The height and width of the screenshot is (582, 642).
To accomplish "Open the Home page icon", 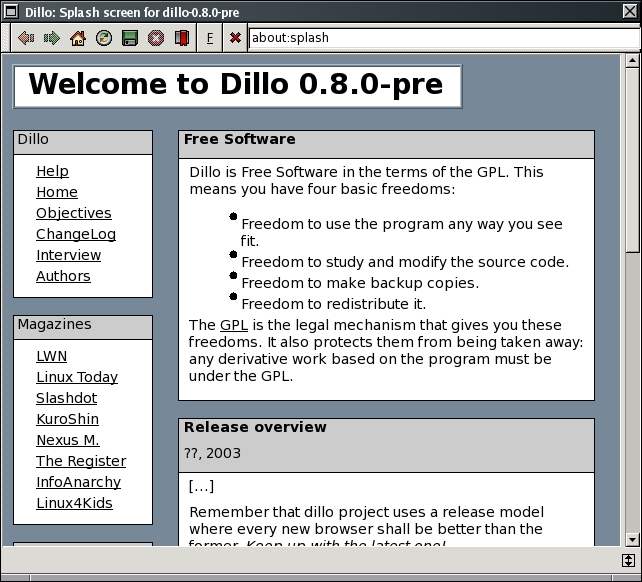I will point(78,38).
